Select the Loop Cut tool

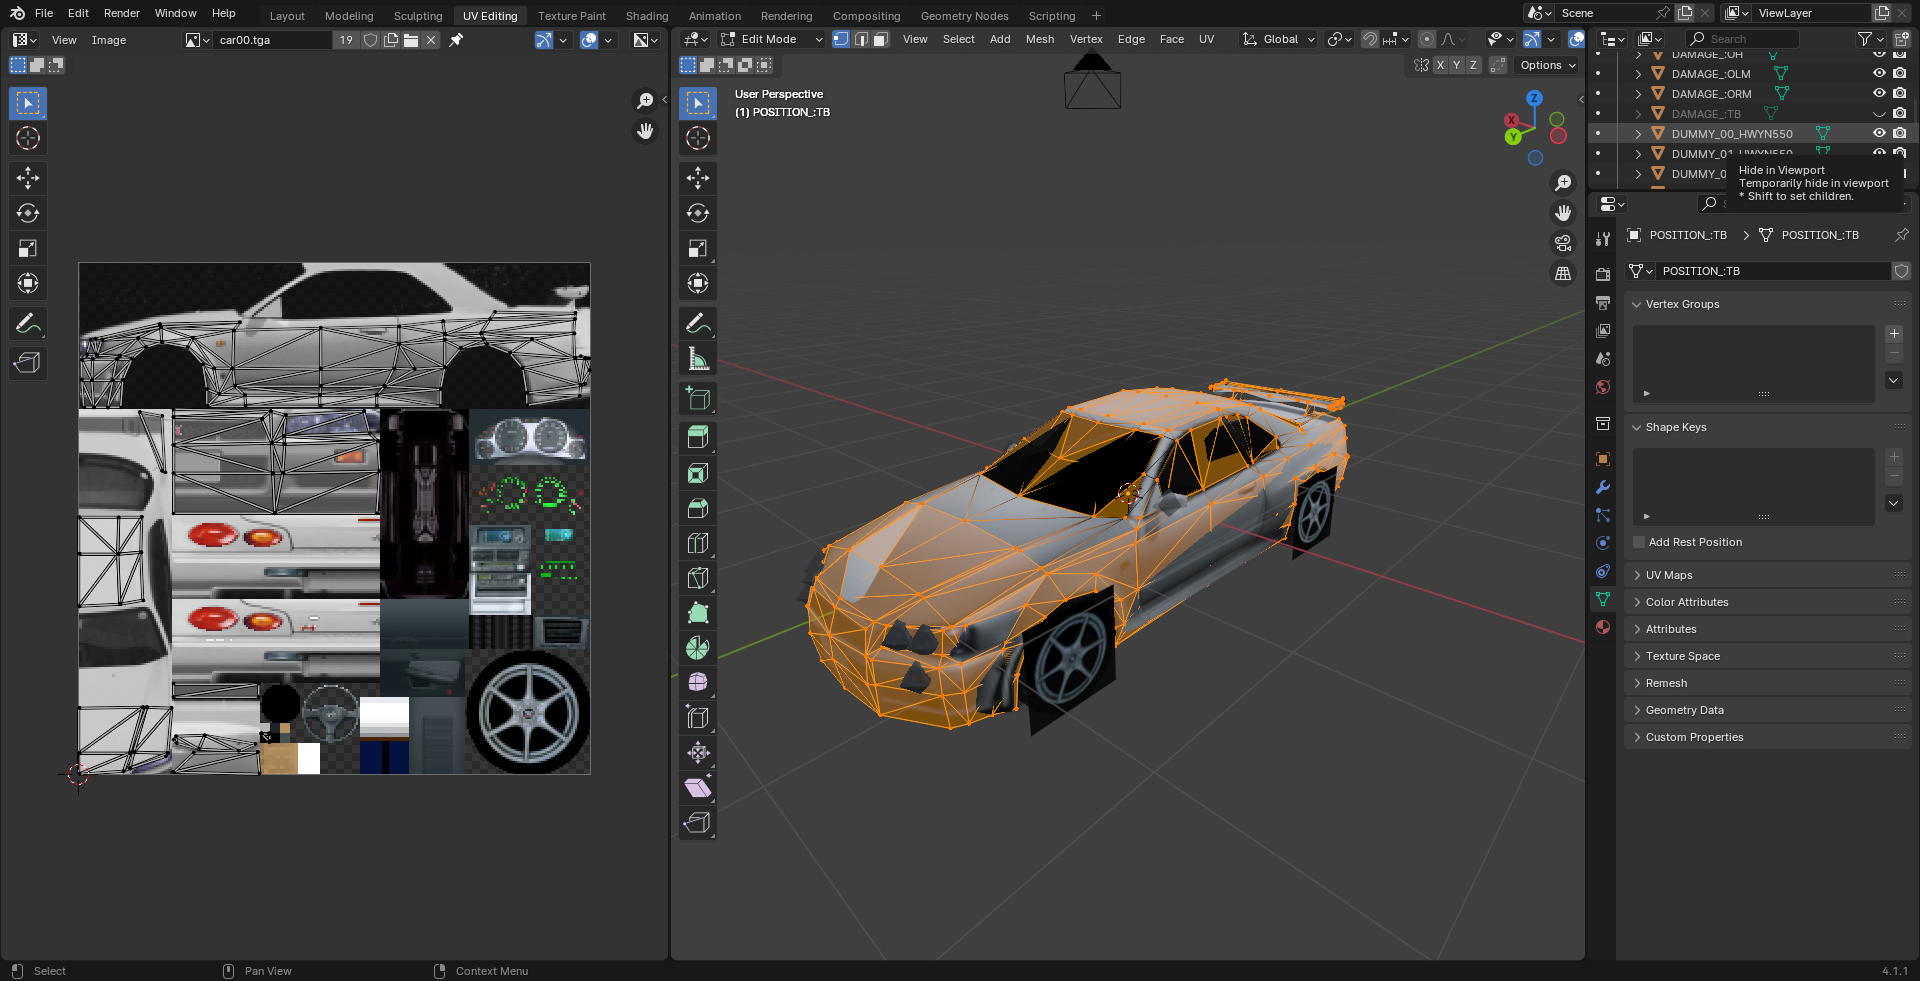(x=698, y=543)
